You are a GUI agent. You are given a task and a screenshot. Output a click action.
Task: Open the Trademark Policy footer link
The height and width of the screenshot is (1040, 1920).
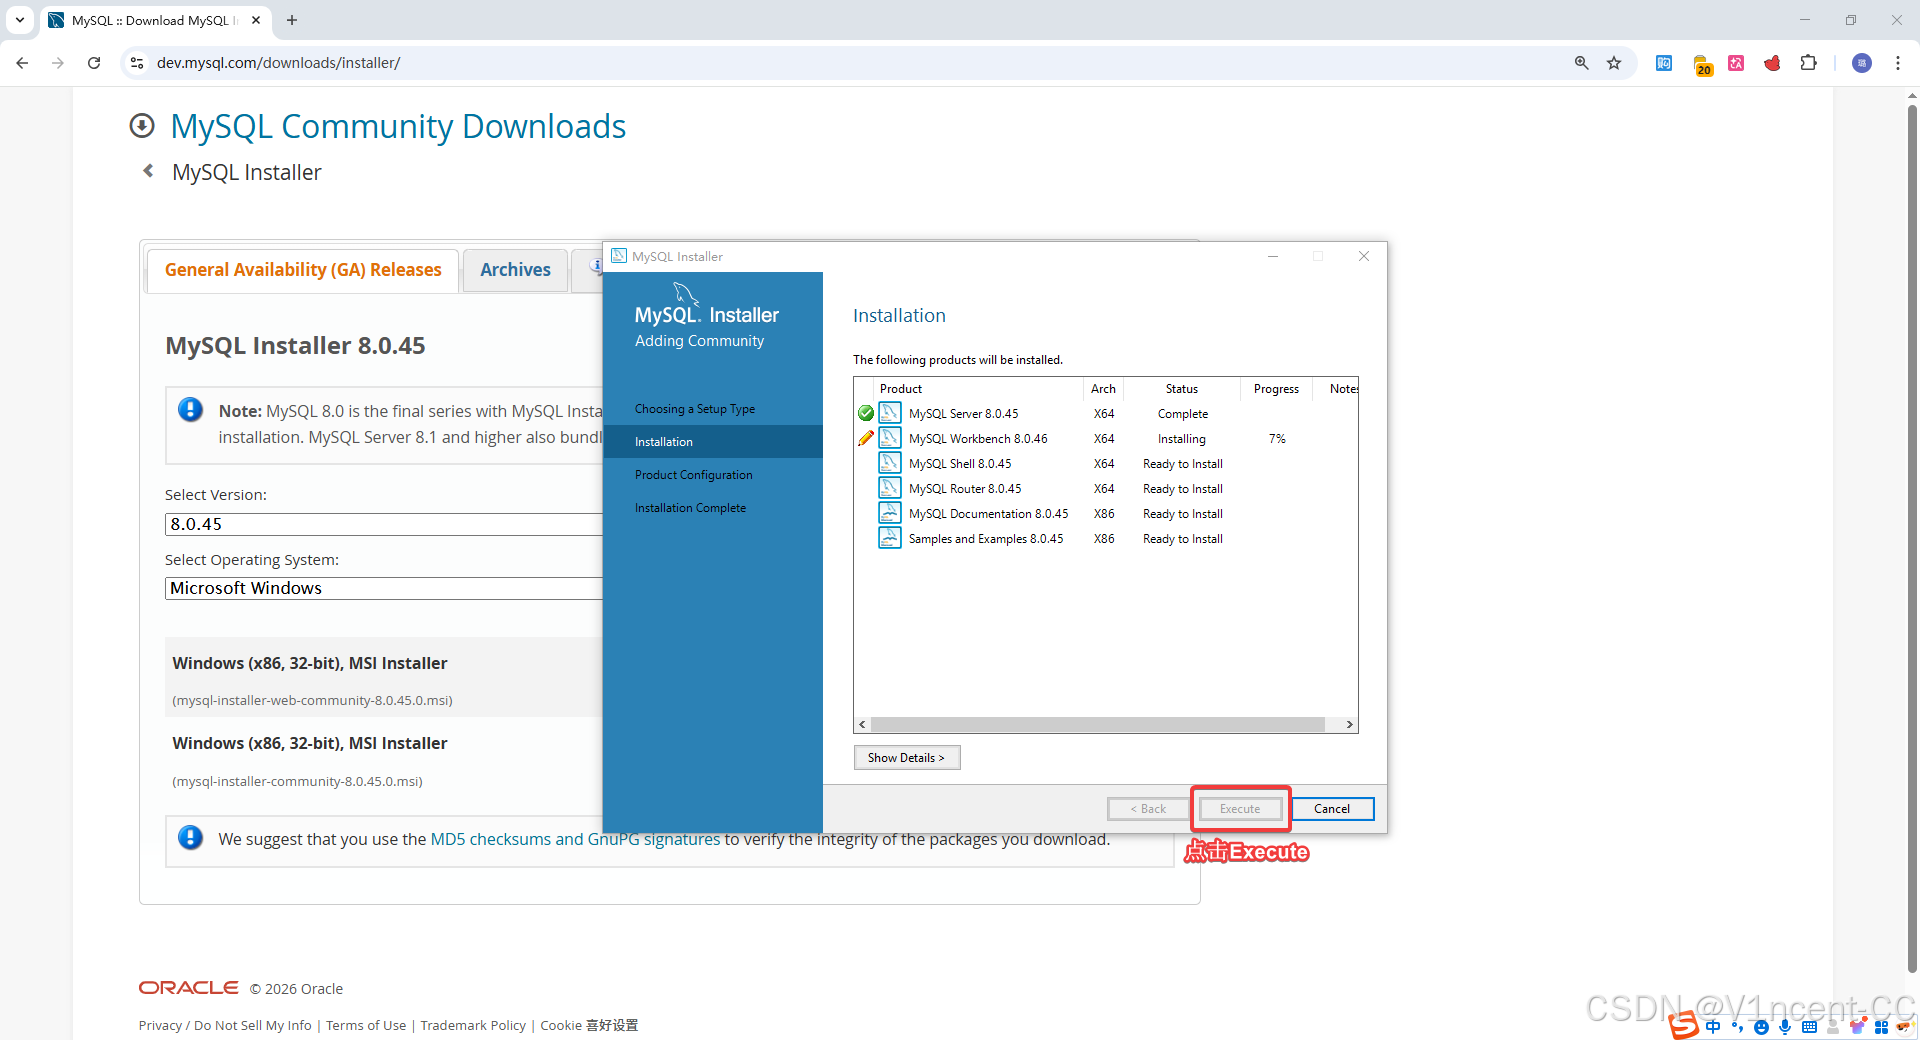(473, 1025)
